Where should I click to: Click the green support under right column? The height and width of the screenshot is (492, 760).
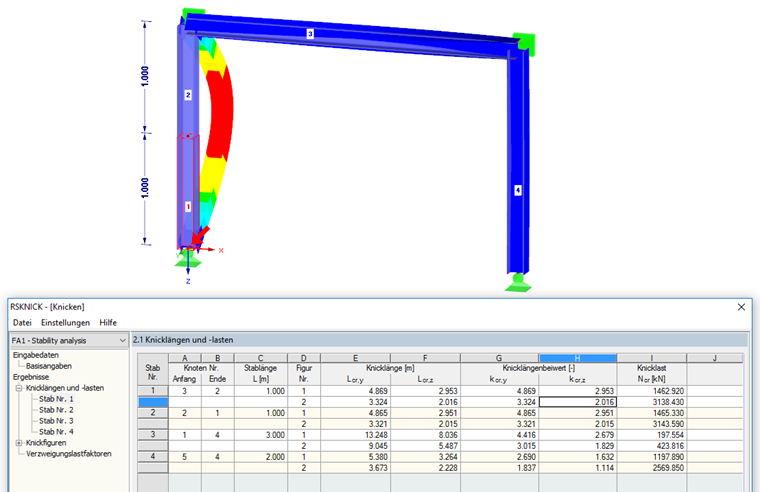[x=518, y=283]
